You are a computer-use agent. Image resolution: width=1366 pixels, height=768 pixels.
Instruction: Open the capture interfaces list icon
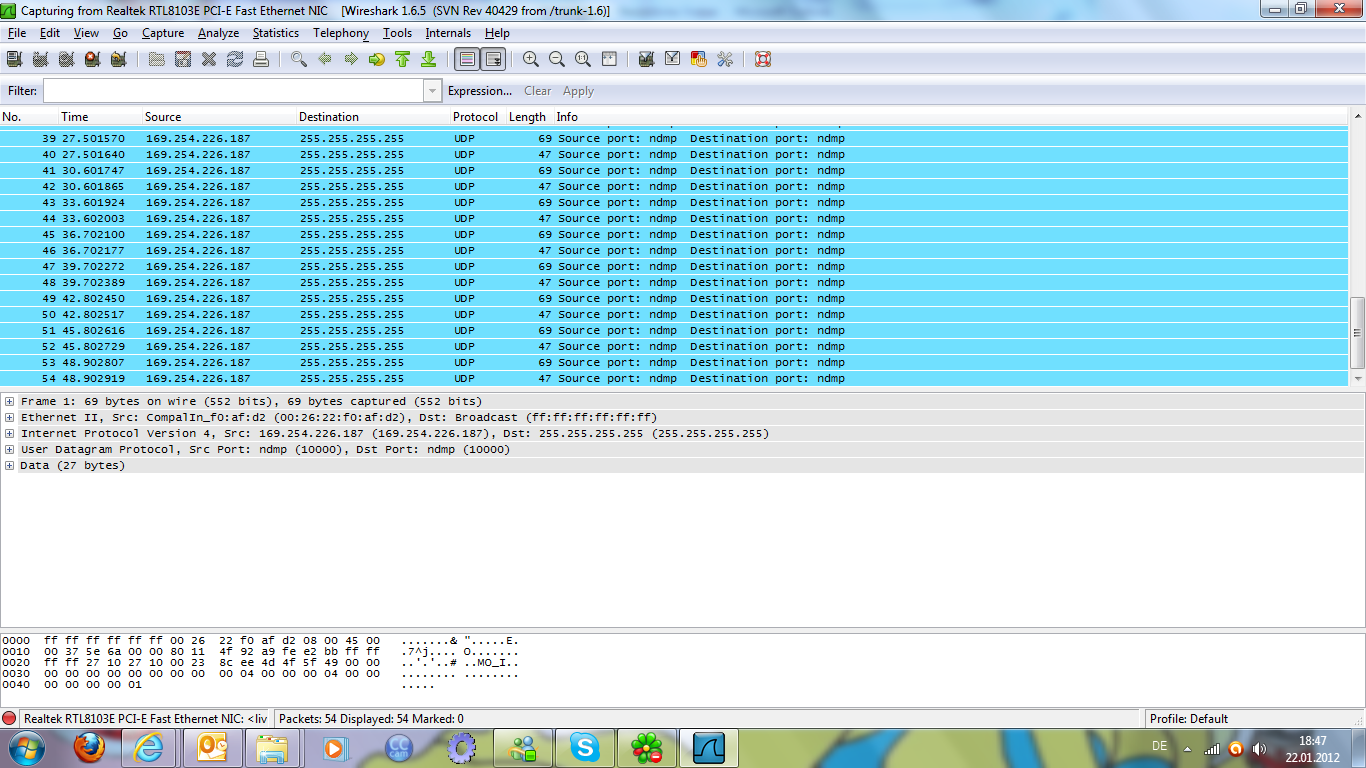click(14, 59)
